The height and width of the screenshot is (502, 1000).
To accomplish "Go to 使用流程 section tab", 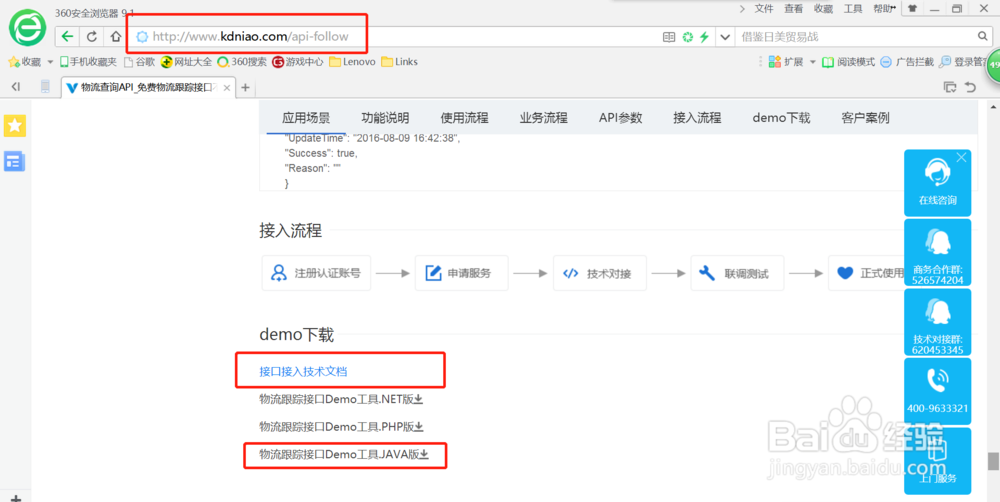I will click(x=464, y=118).
